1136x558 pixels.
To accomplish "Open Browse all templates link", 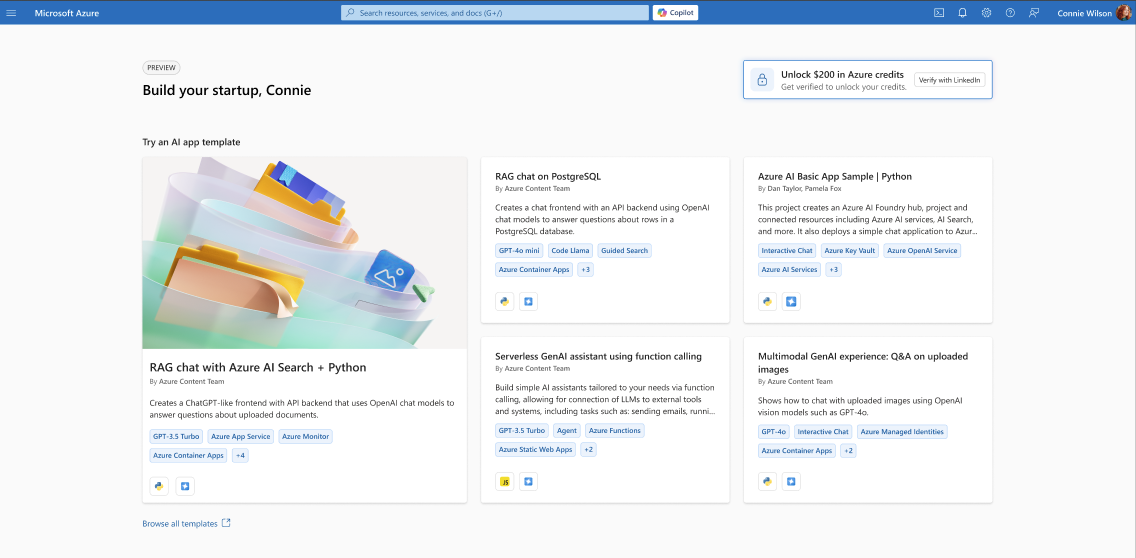I will point(180,524).
